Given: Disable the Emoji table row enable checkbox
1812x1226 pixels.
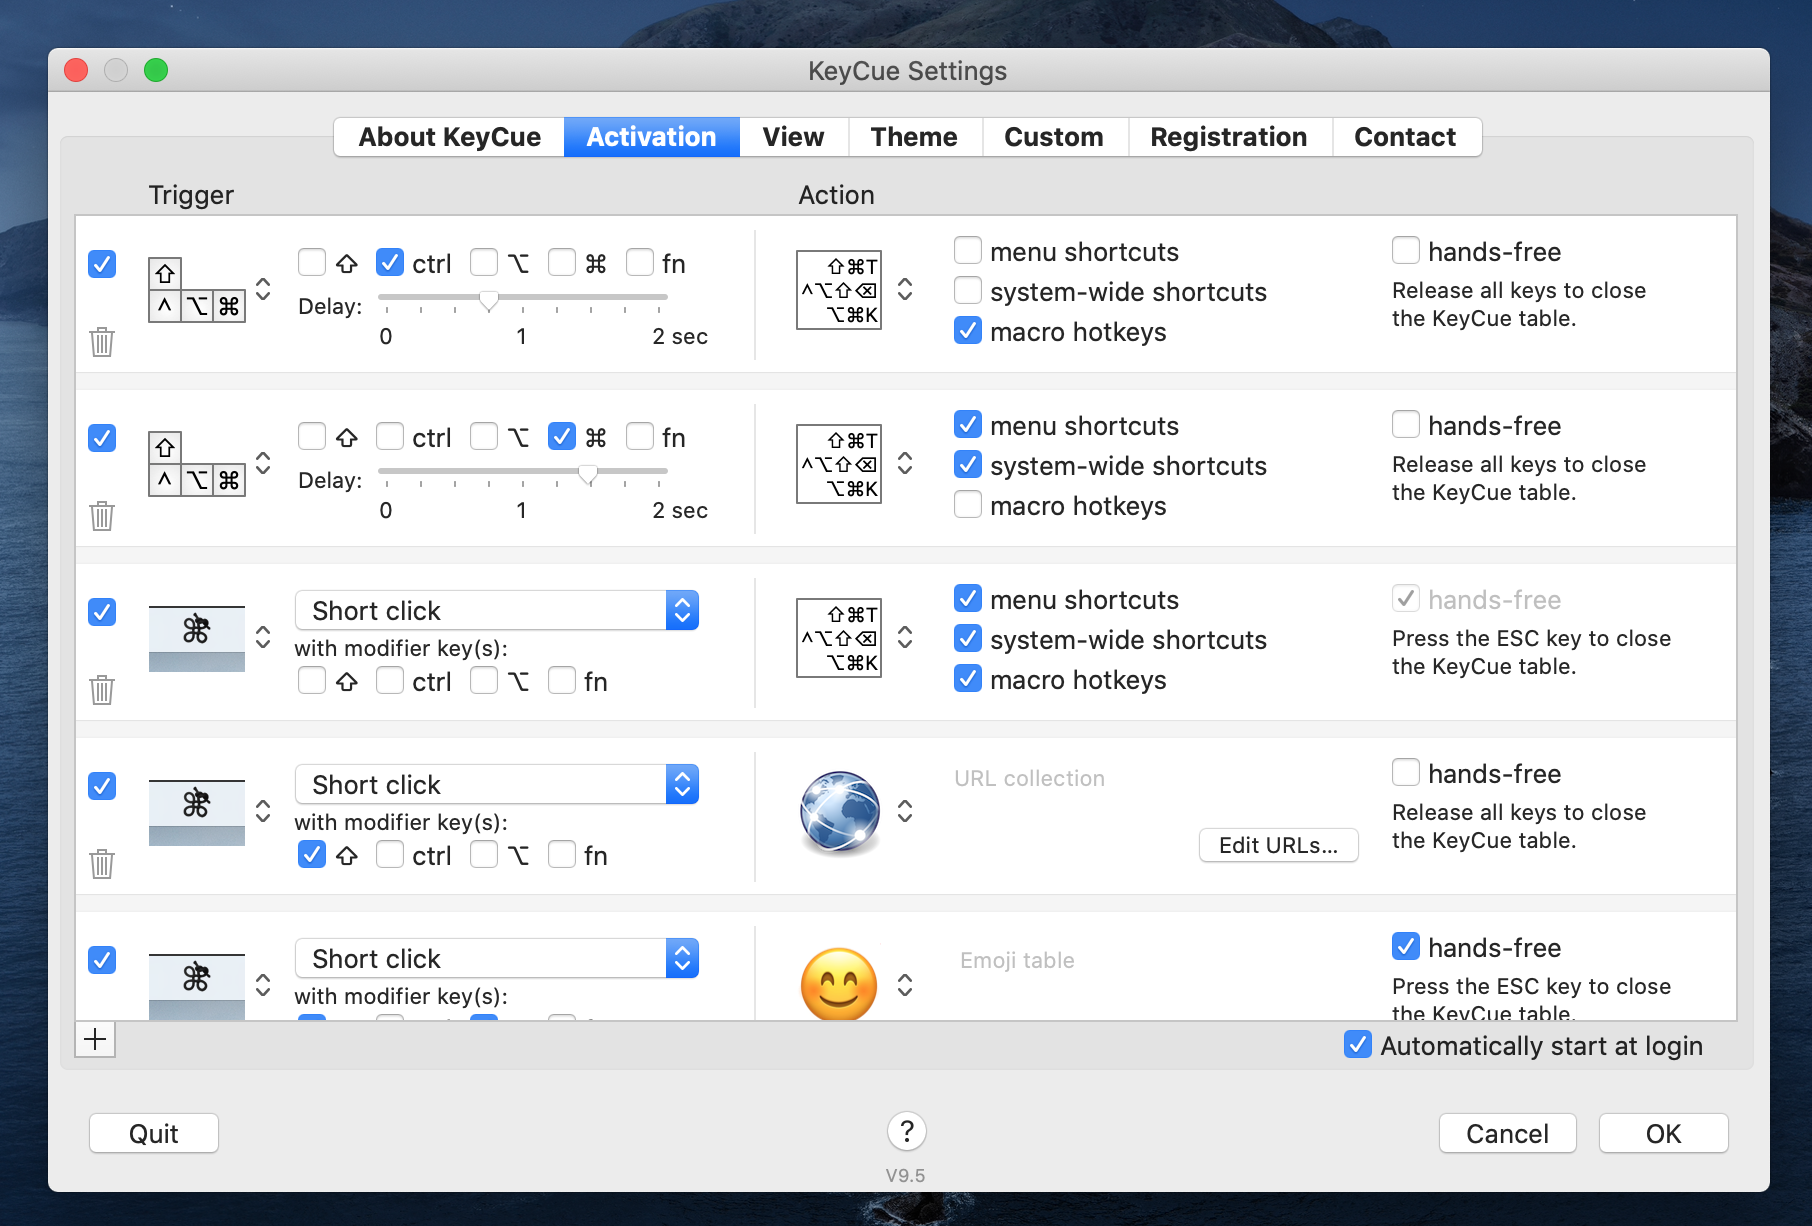Looking at the screenshot, I should [x=102, y=960].
